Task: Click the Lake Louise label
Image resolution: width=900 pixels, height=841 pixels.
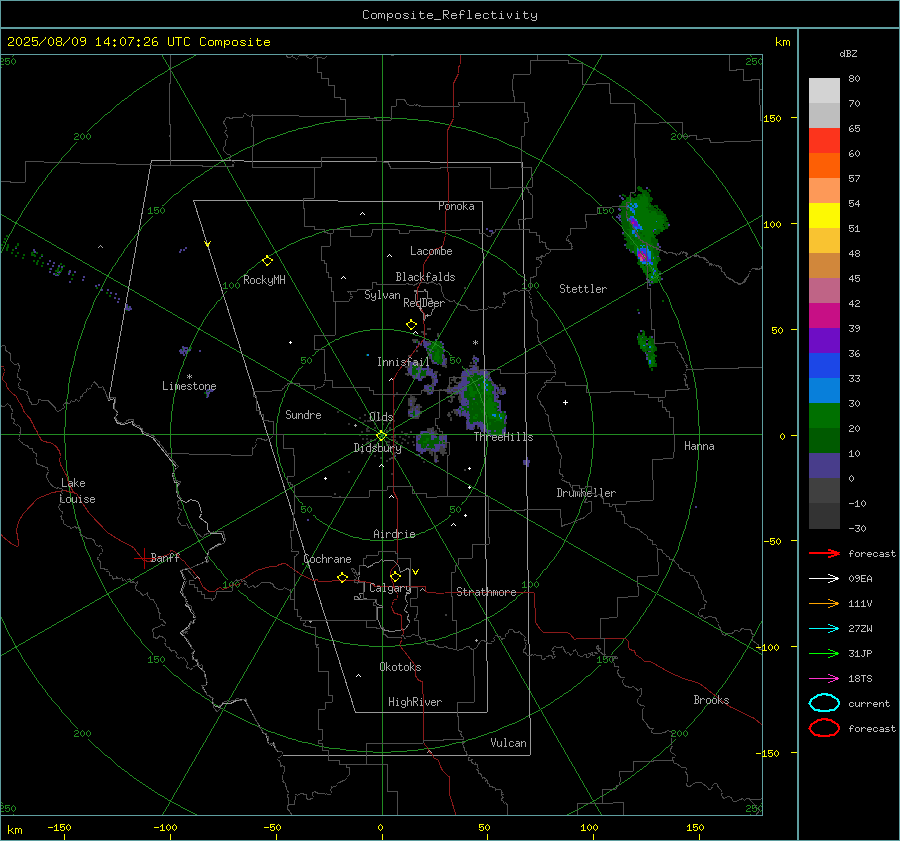Action: (77, 491)
